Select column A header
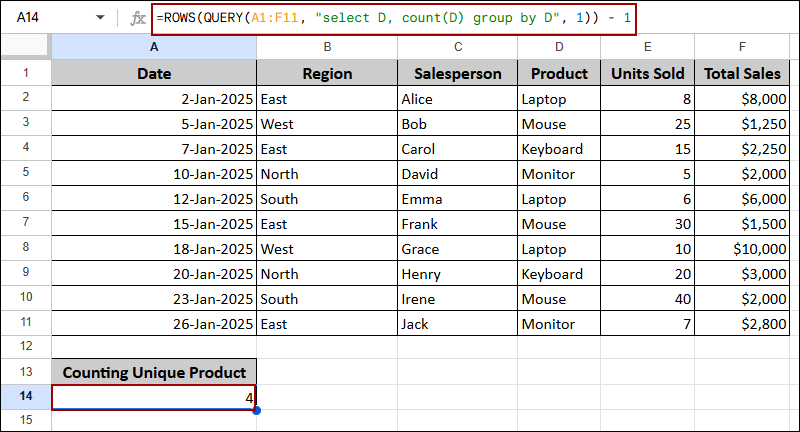The height and width of the screenshot is (432, 800). (154, 47)
